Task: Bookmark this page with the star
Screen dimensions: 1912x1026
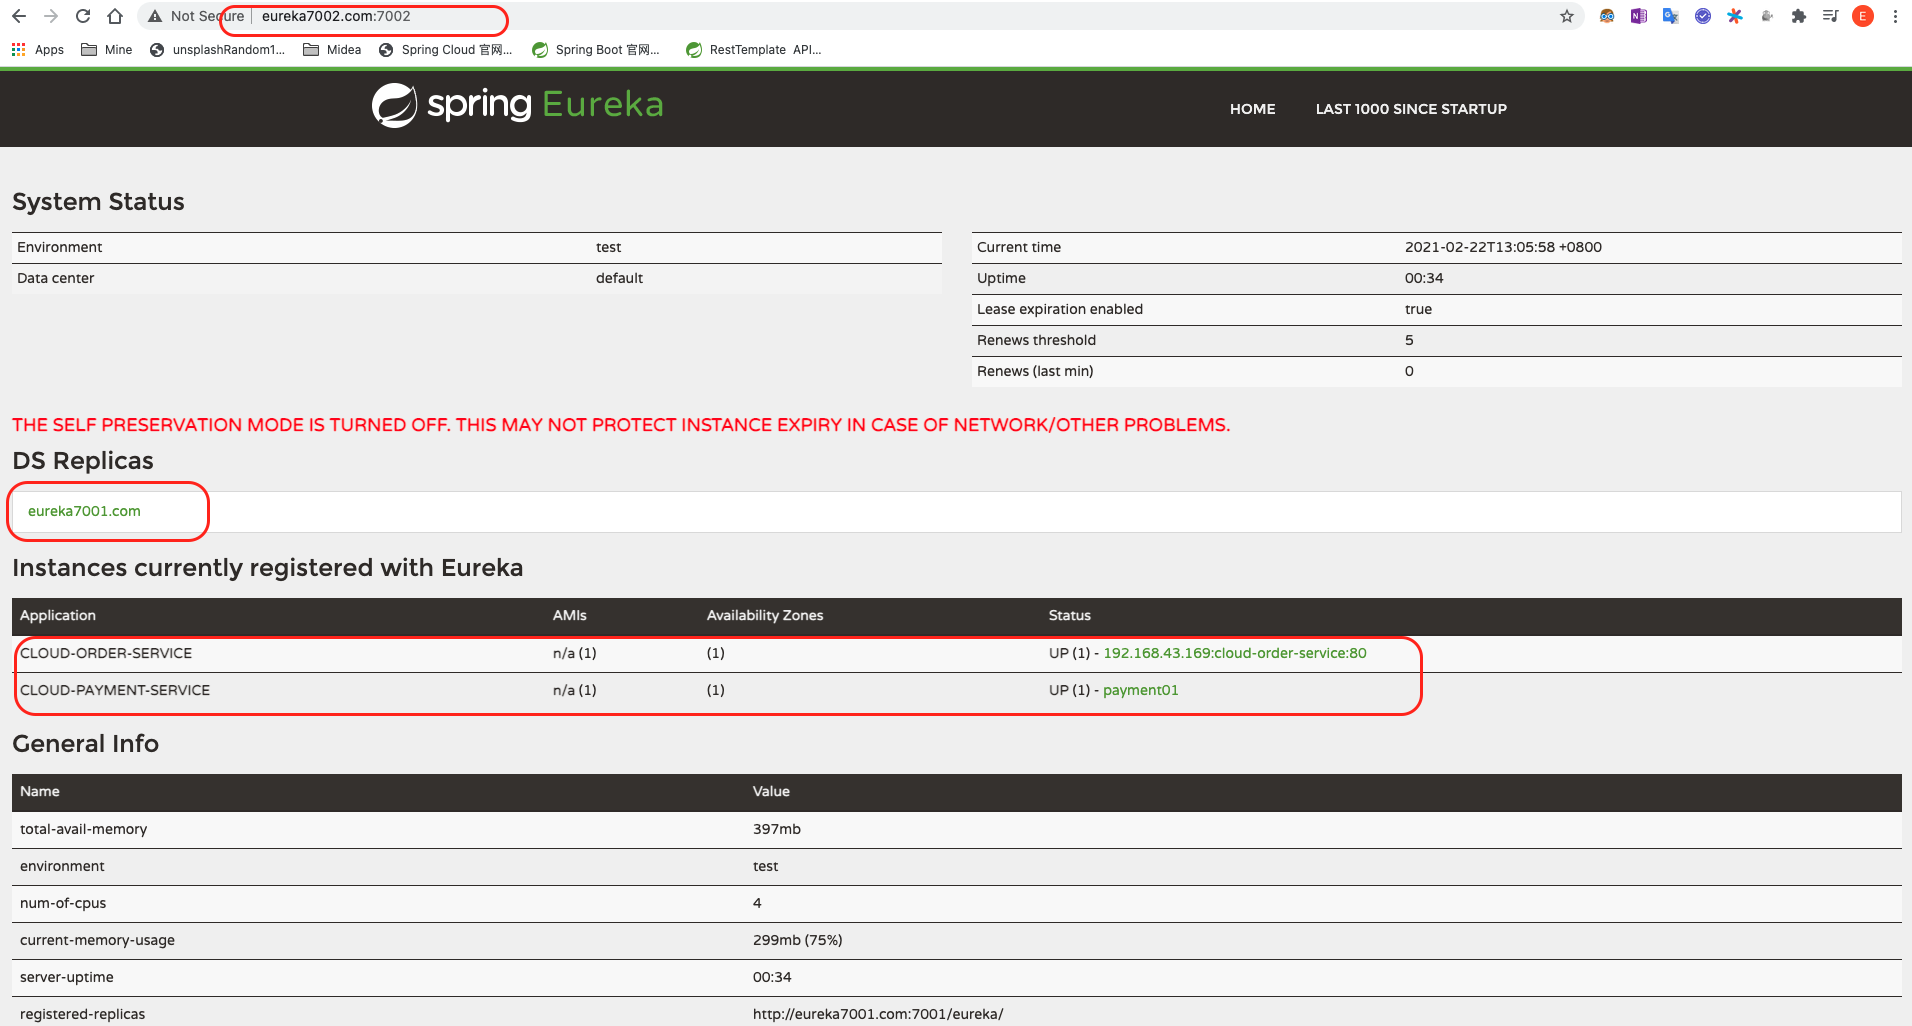Action: (1567, 16)
